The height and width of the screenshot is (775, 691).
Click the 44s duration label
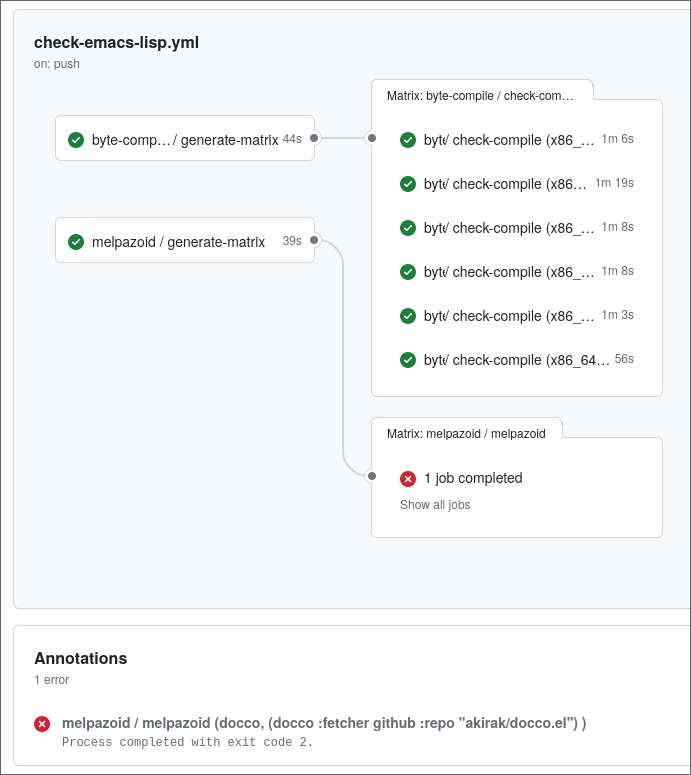[292, 139]
